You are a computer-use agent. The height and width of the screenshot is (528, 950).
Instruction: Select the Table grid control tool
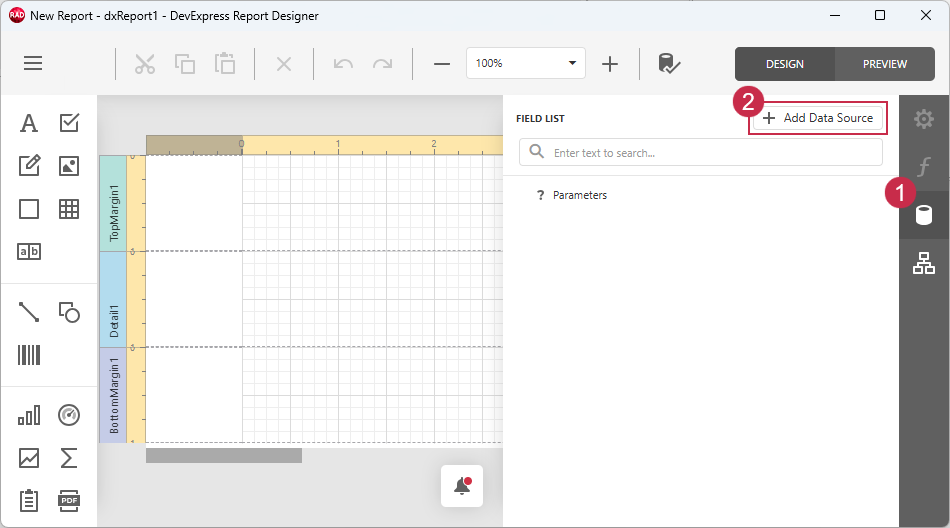click(69, 209)
